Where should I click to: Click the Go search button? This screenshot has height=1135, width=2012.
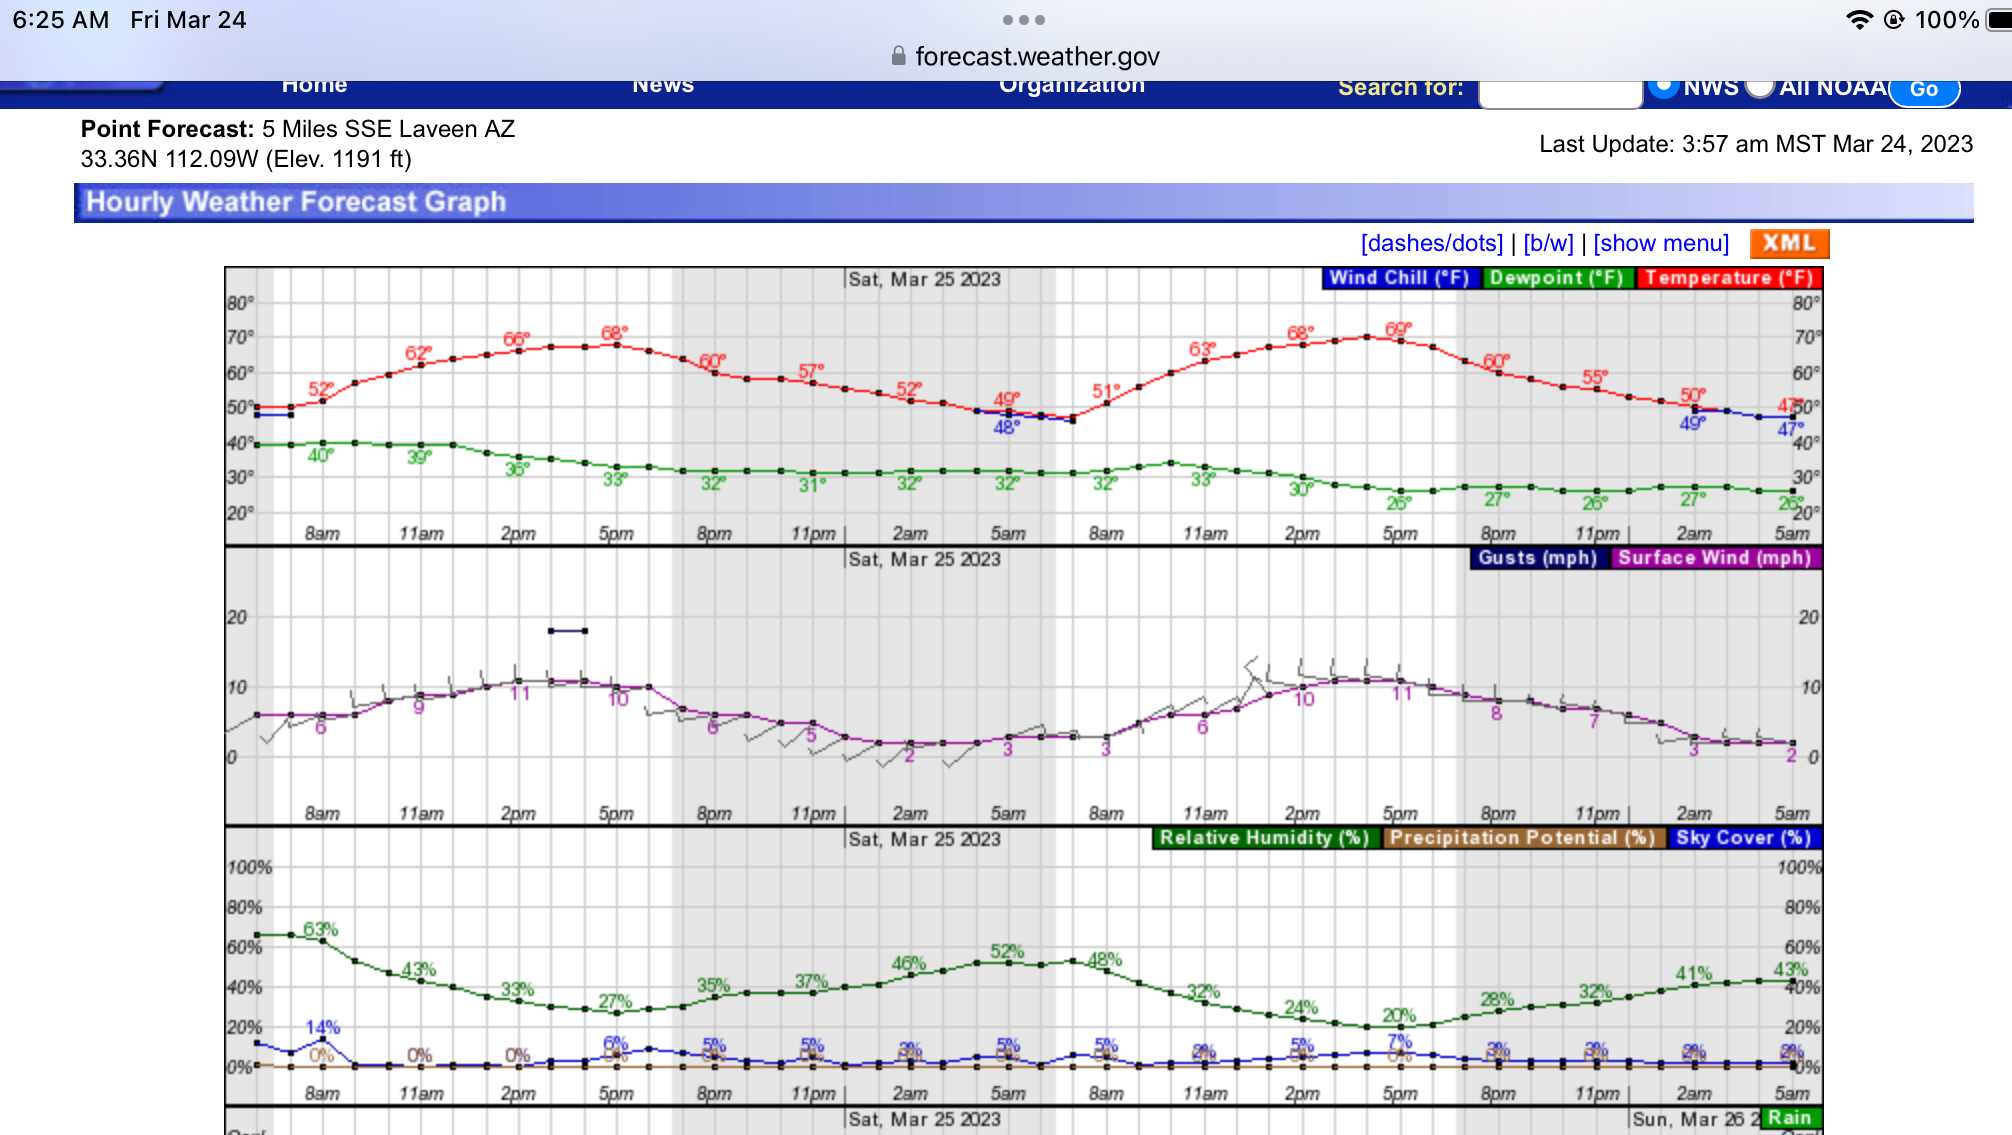pos(1924,89)
